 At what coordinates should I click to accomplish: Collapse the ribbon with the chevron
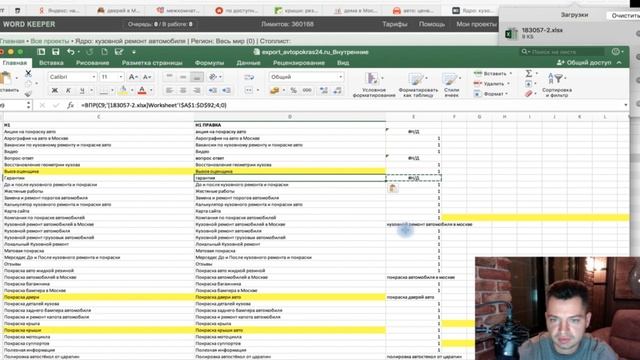(x=619, y=62)
